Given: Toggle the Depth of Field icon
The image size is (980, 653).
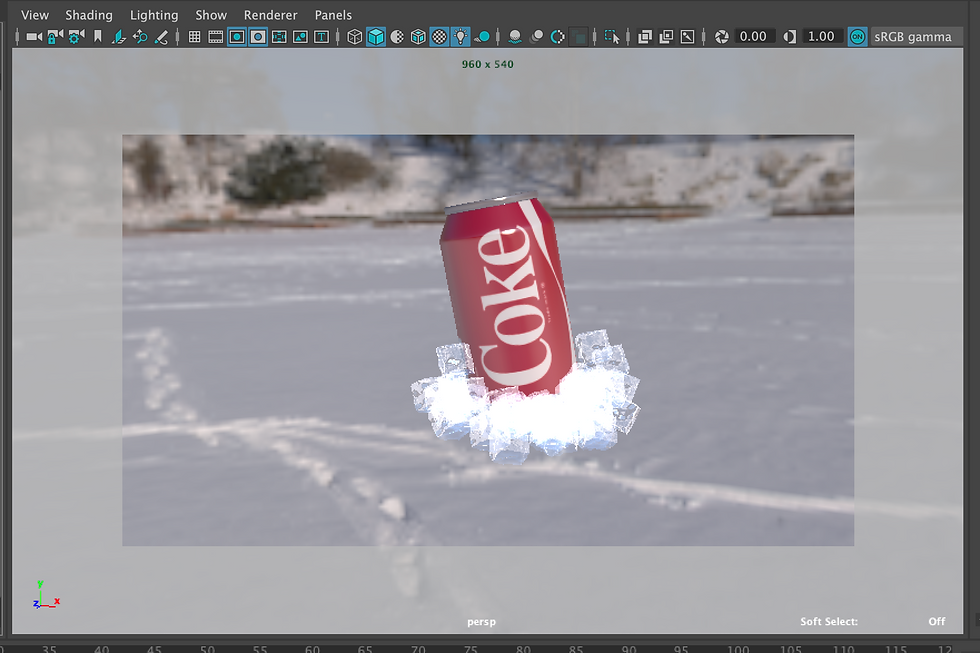Looking at the screenshot, I should [x=579, y=37].
